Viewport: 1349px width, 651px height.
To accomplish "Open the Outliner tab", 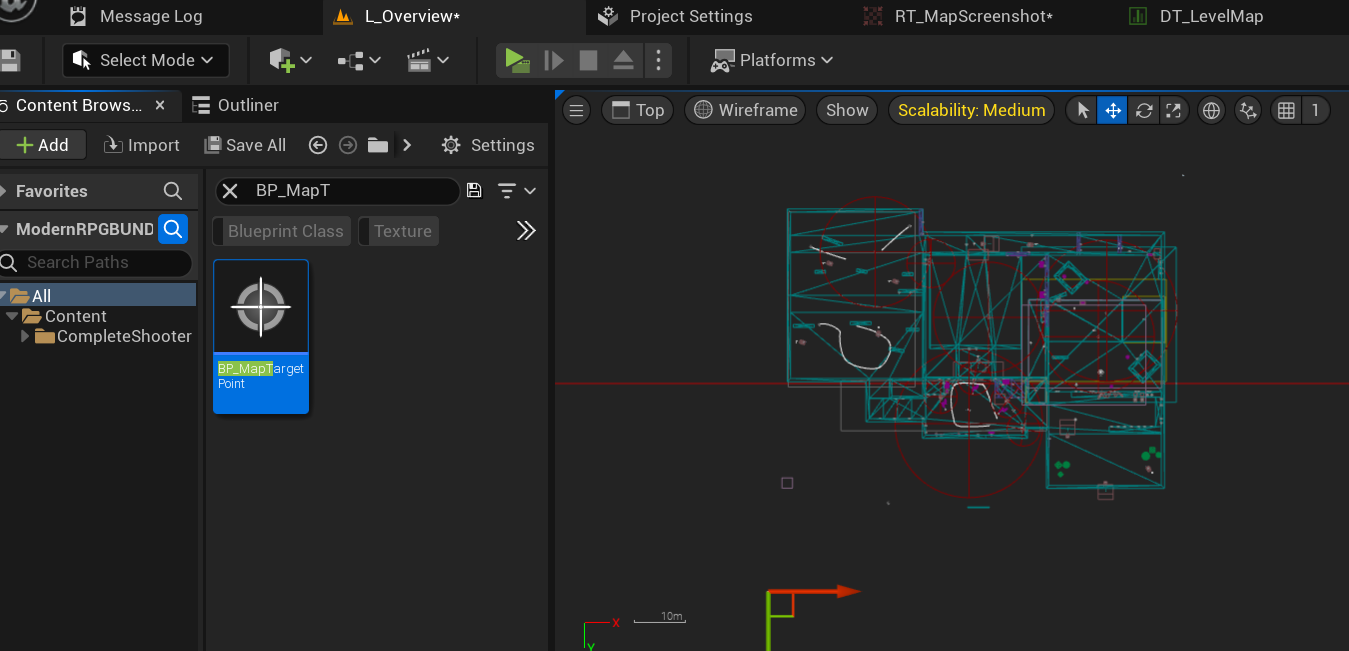I will tap(236, 105).
